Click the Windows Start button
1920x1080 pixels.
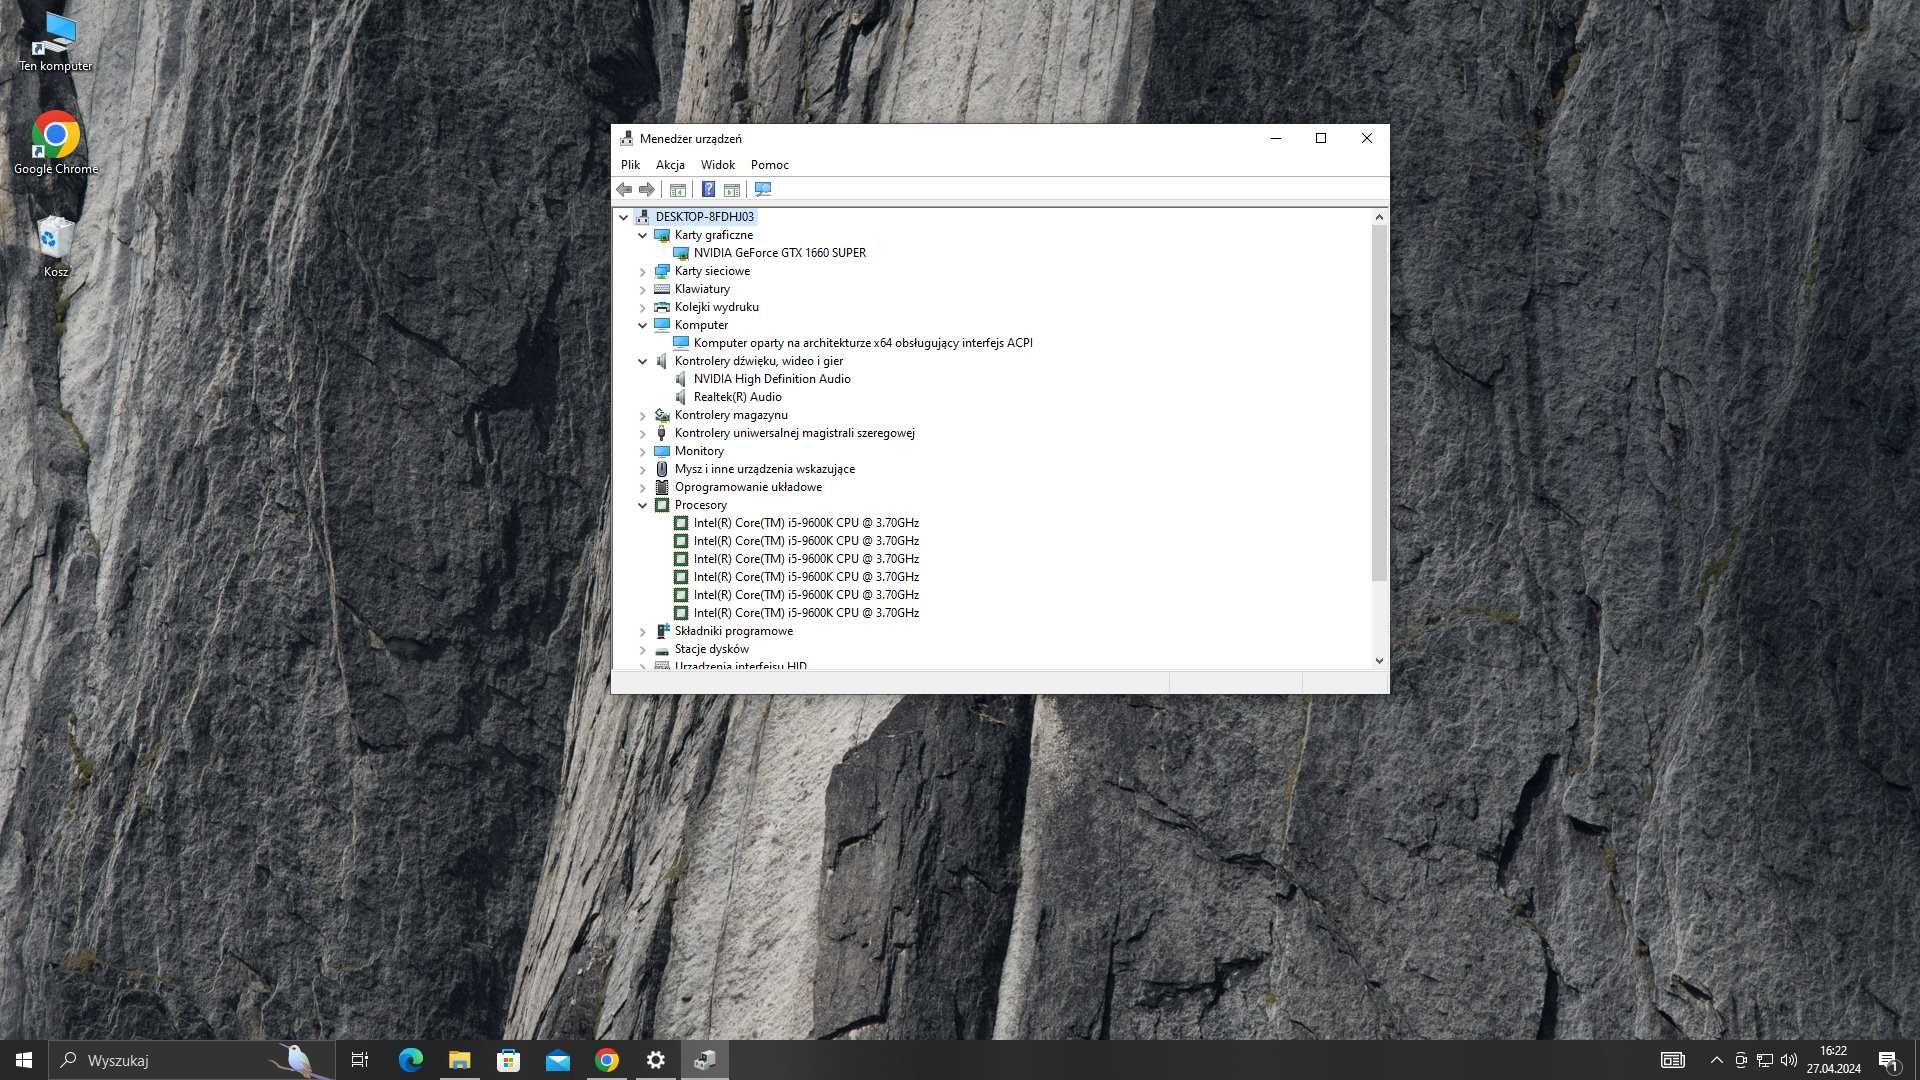[24, 1060]
